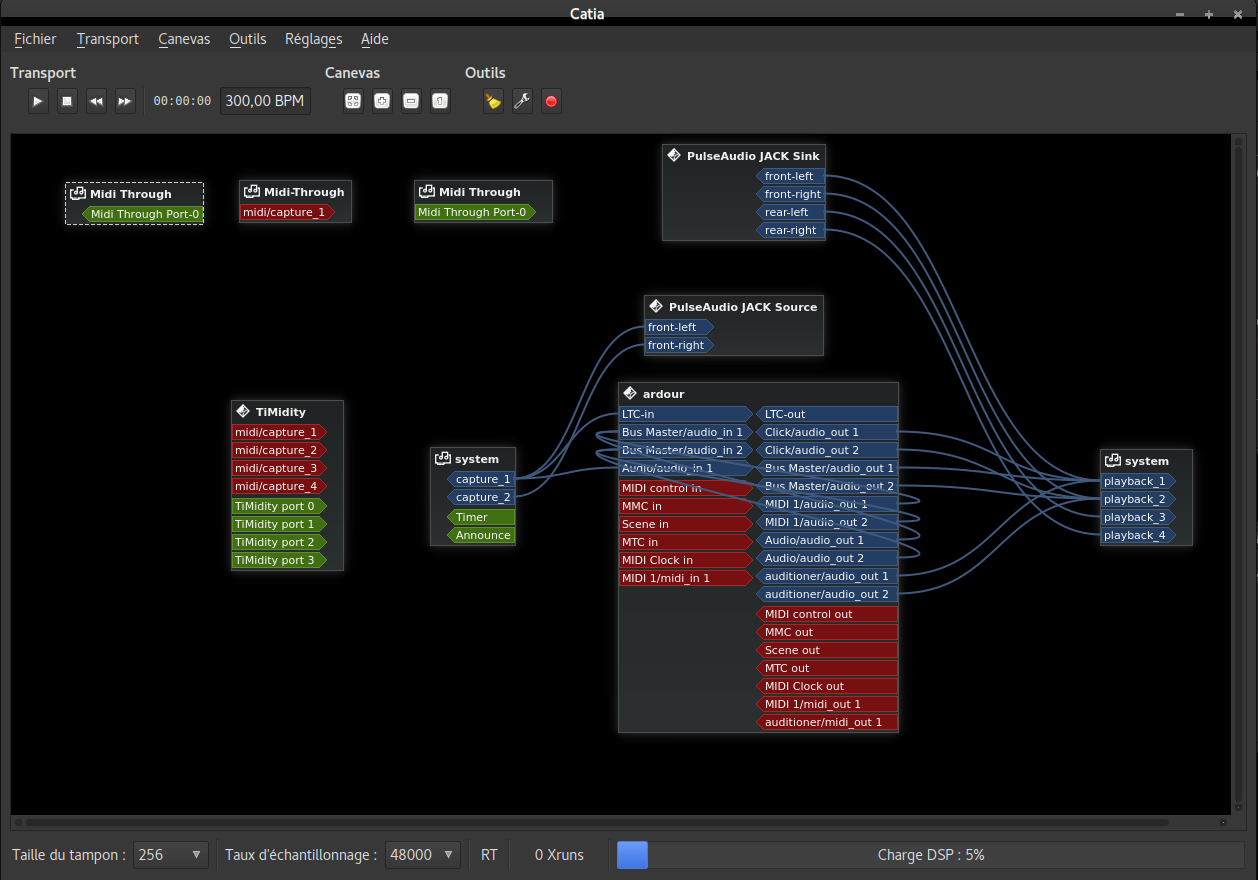Zoom in the canvas with plus icon
The image size is (1258, 880).
coord(382,101)
